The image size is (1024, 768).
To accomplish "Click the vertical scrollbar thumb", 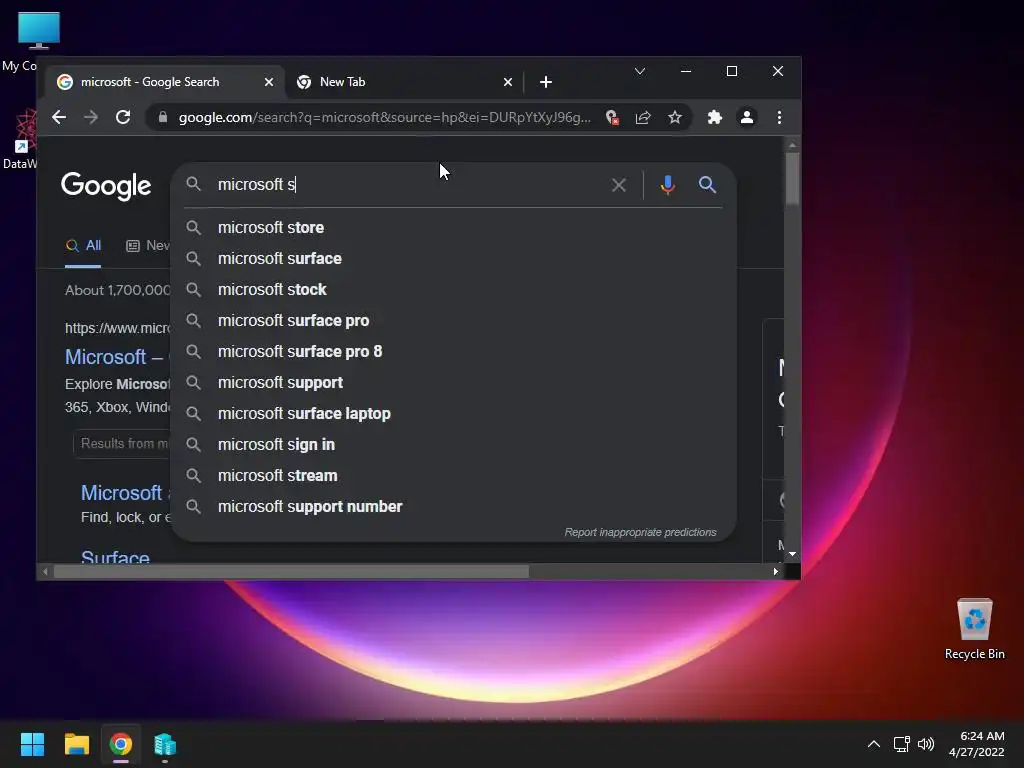I will click(792, 178).
